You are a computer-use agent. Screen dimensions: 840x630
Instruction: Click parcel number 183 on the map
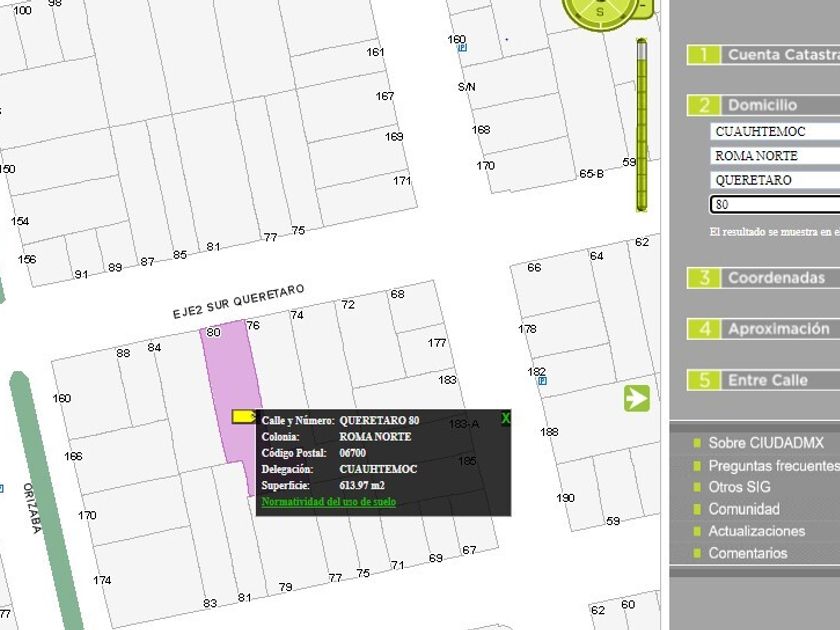pyautogui.click(x=447, y=380)
